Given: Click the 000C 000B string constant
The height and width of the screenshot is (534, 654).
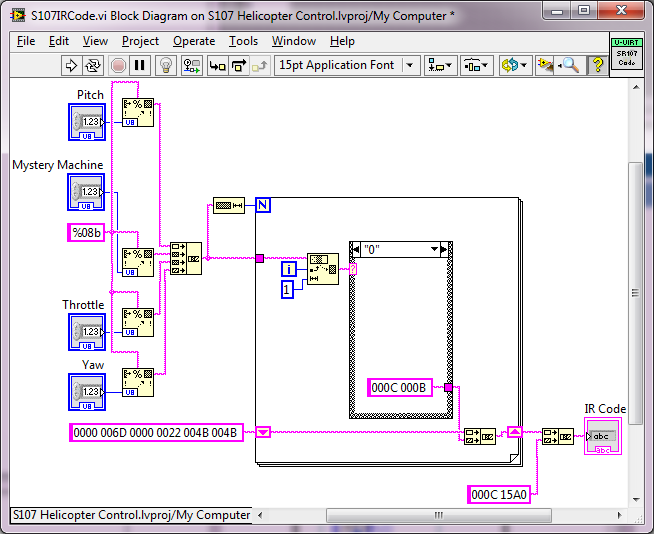Looking at the screenshot, I should pos(400,388).
